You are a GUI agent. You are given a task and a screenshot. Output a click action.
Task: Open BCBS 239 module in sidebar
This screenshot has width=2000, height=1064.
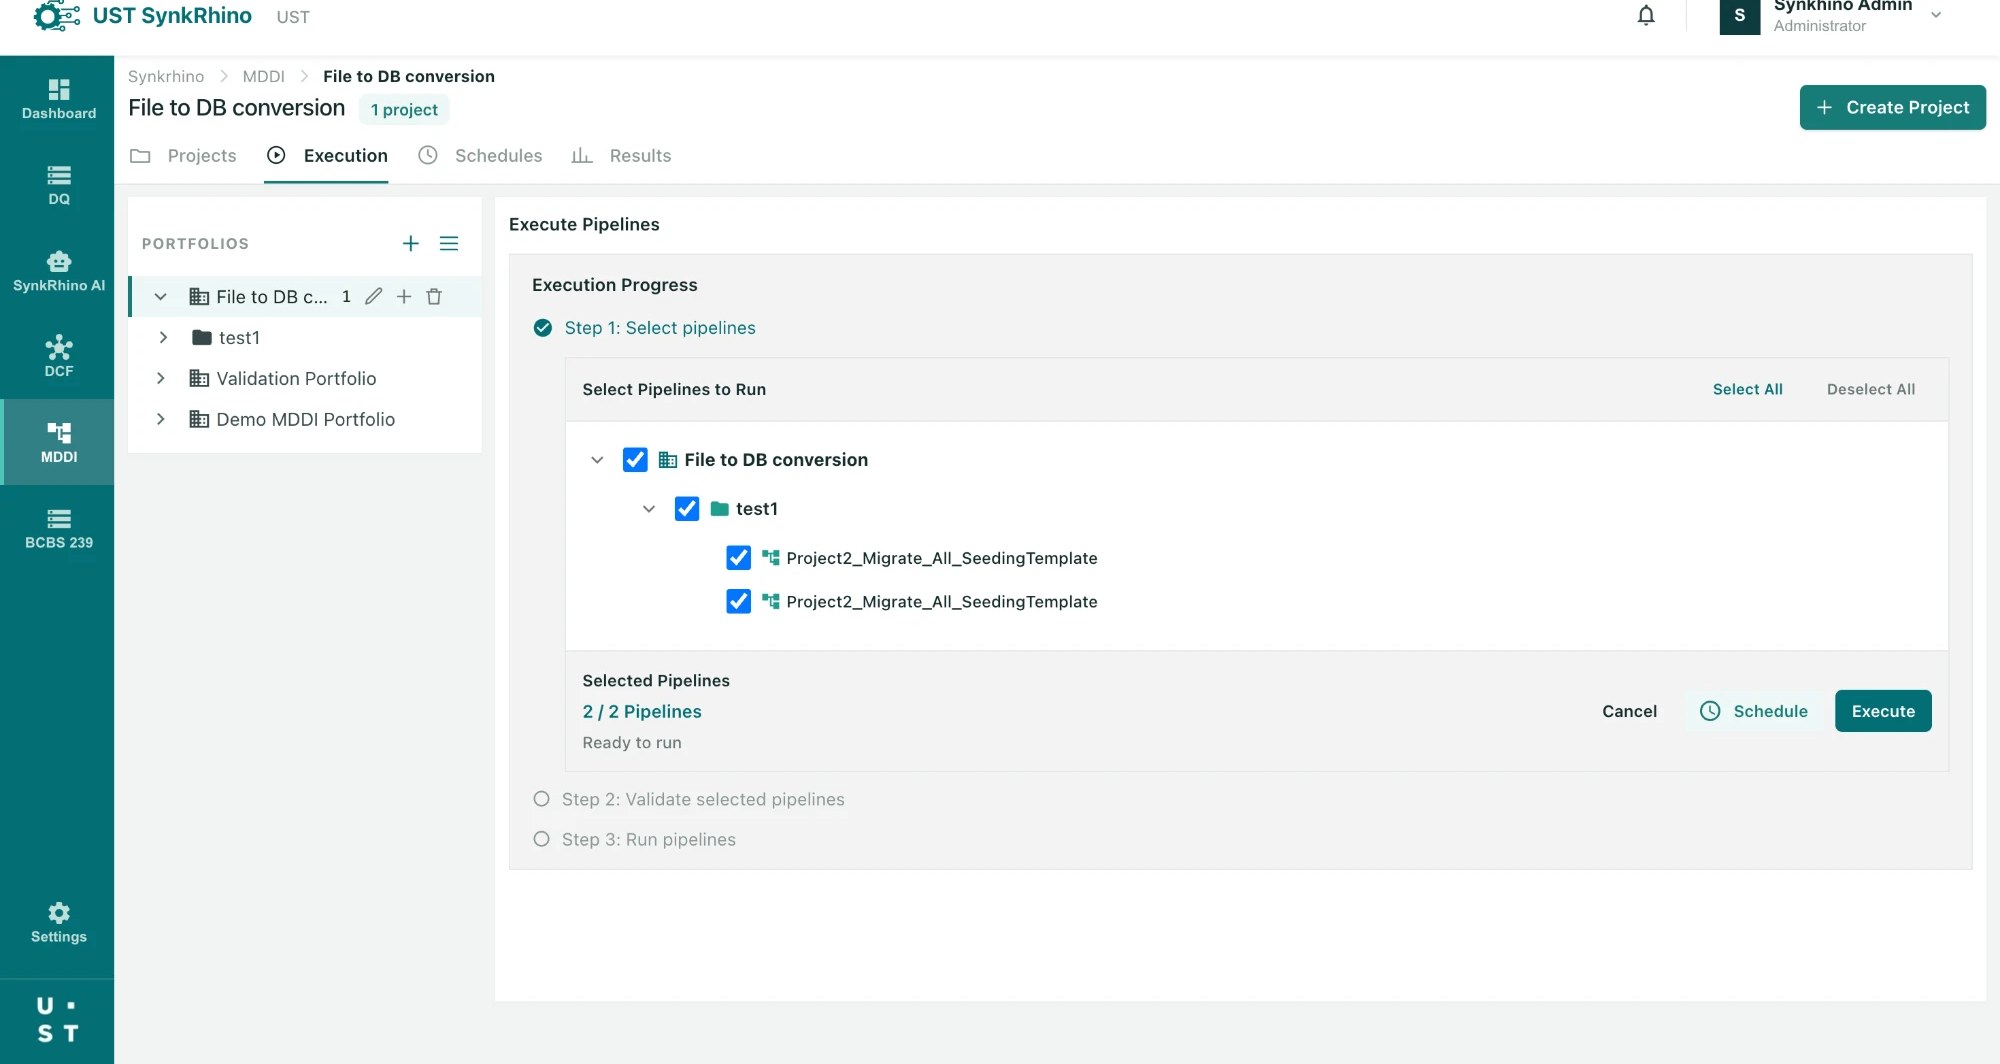pos(58,528)
